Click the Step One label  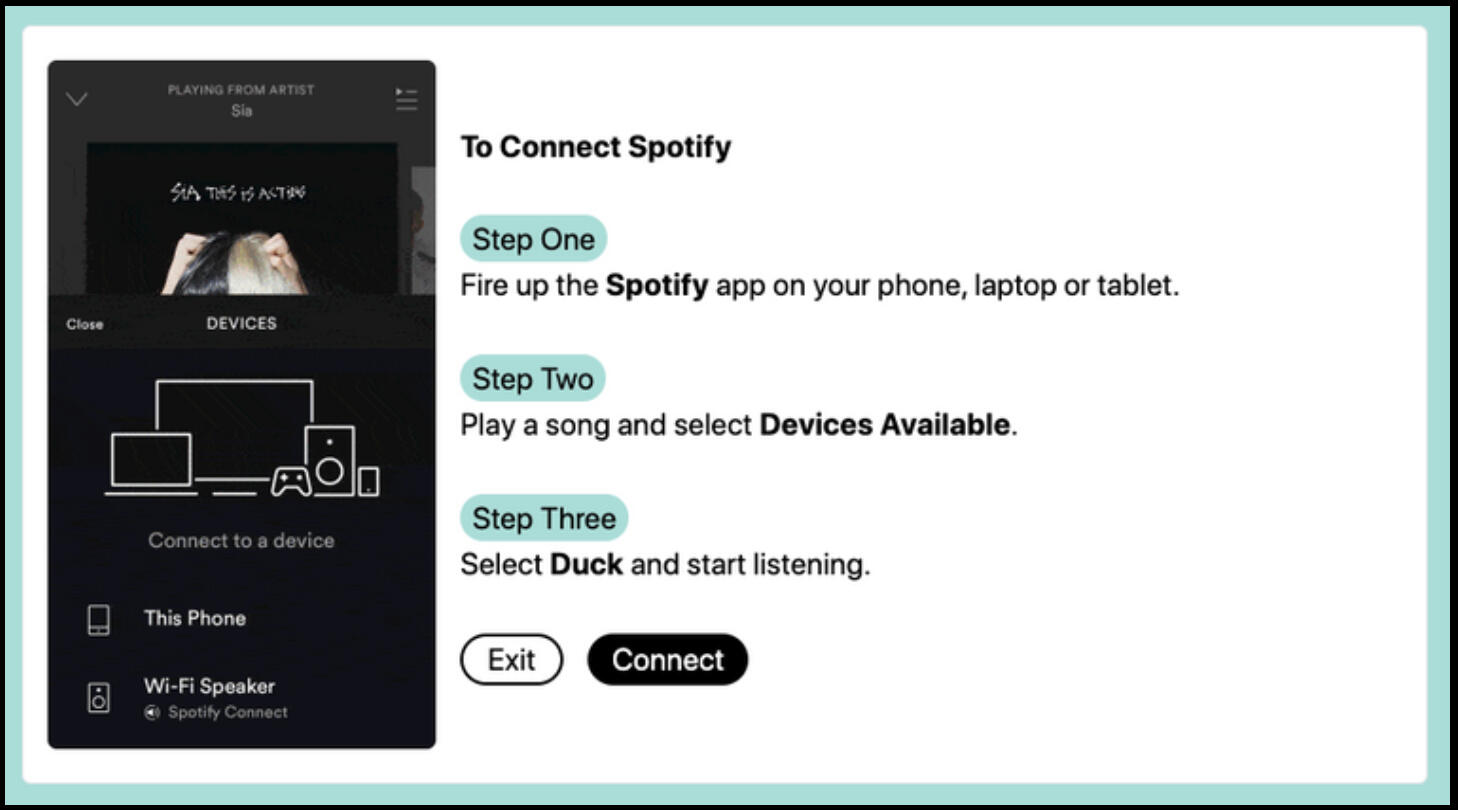534,239
